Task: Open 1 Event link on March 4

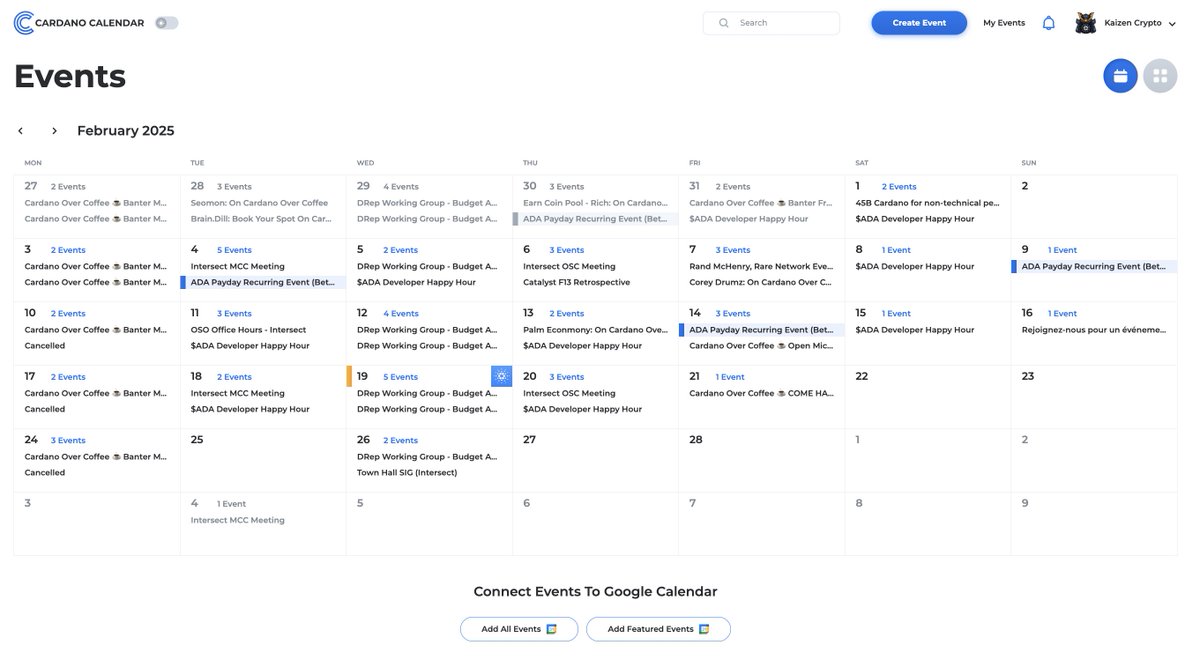Action: point(231,504)
